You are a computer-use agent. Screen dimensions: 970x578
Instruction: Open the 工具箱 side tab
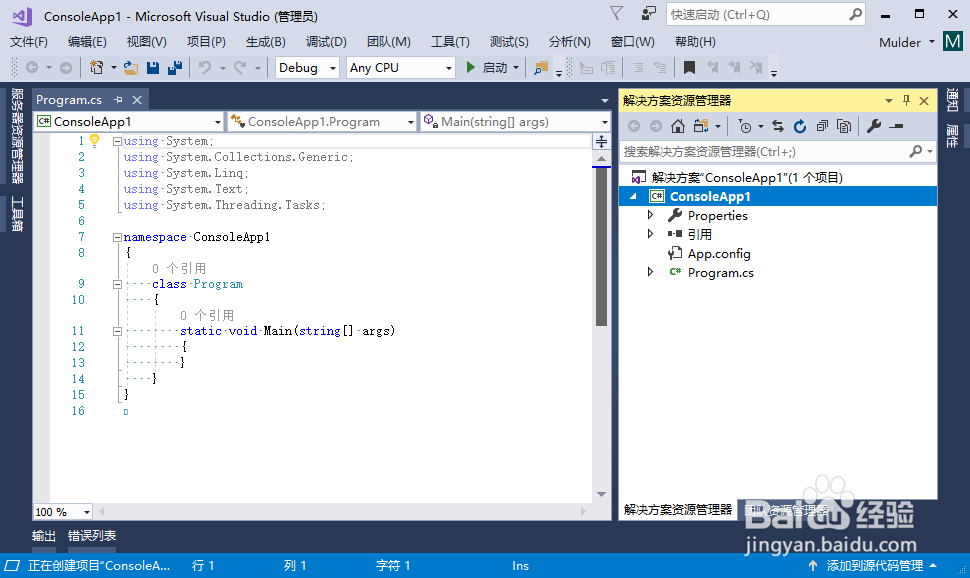point(17,214)
